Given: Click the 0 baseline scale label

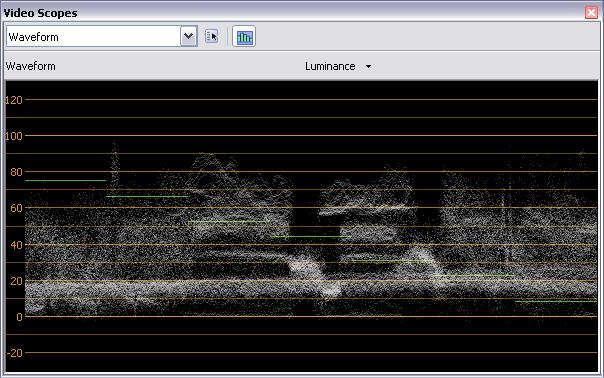Looking at the screenshot, I should (19, 317).
